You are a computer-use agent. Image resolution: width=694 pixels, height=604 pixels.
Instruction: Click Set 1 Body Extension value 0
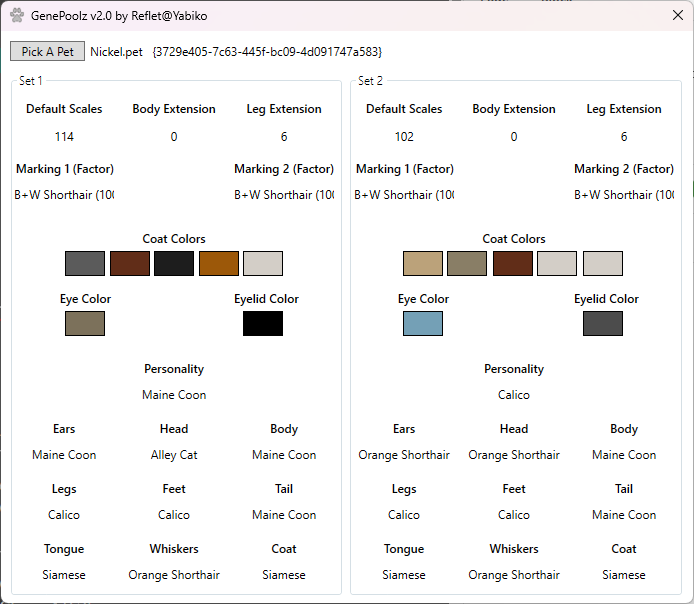[x=174, y=137]
